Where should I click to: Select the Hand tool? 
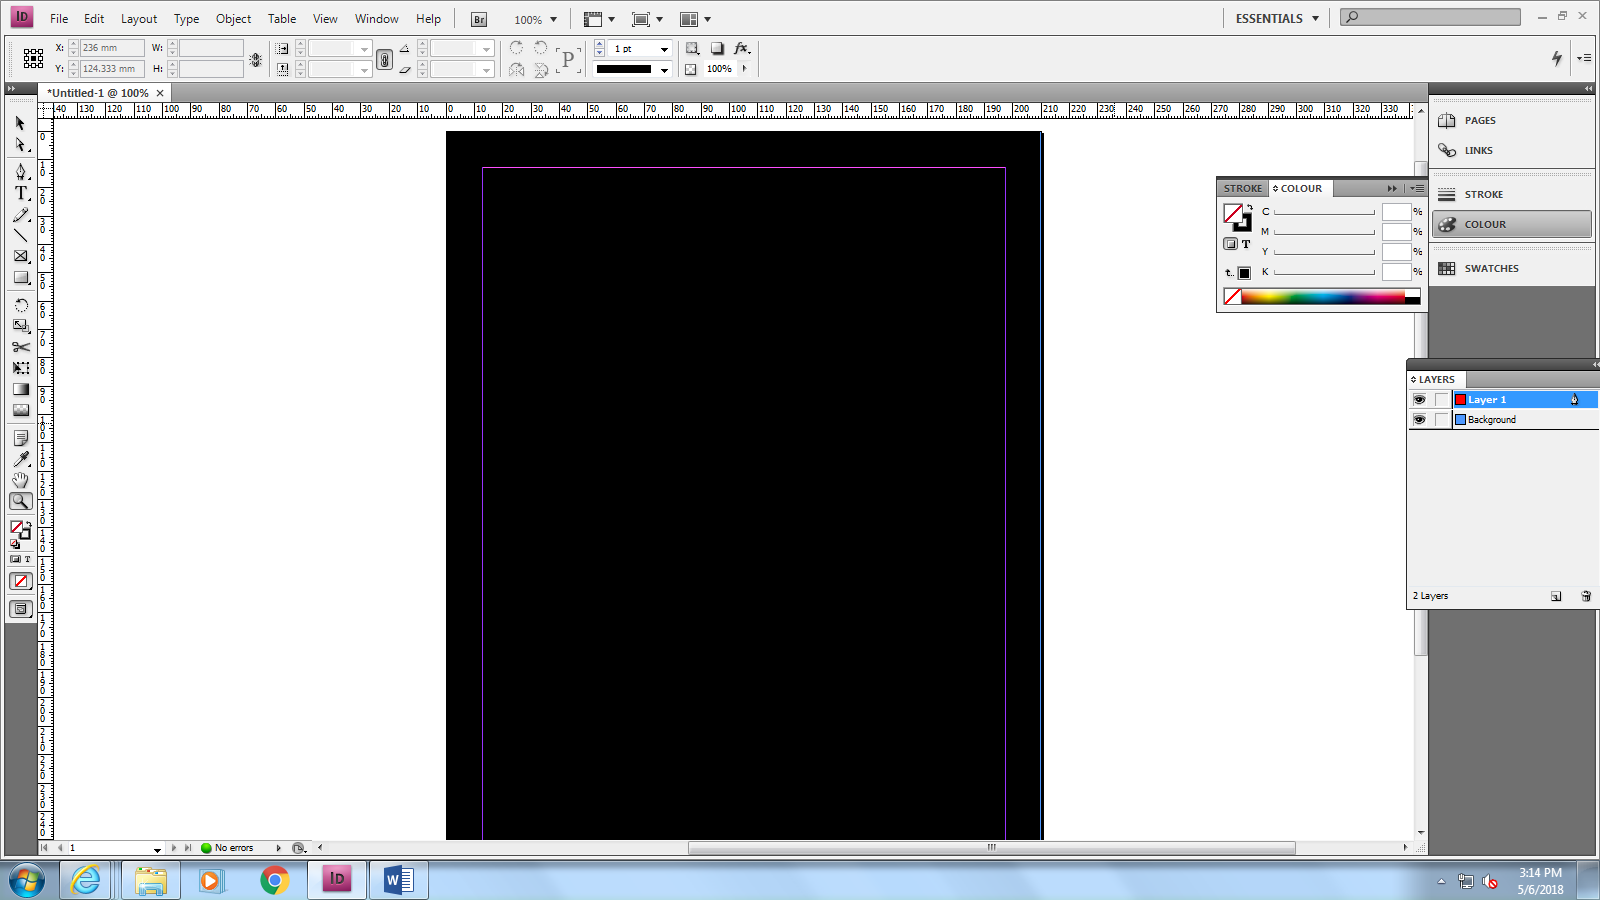click(x=20, y=480)
